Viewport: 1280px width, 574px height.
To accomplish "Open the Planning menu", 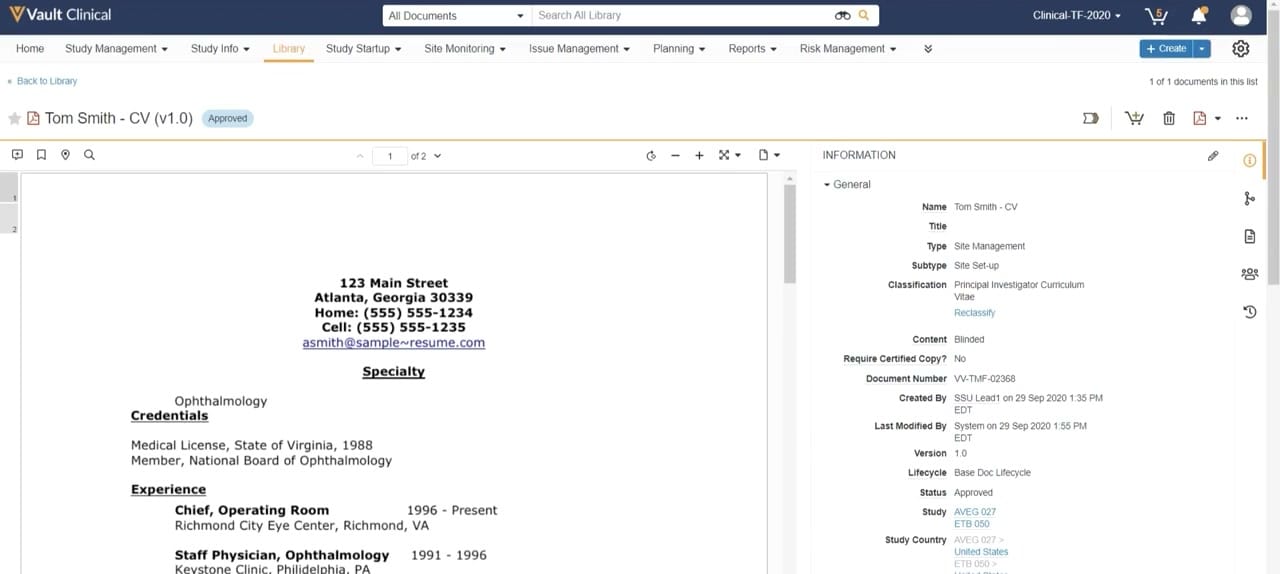I will coord(679,48).
